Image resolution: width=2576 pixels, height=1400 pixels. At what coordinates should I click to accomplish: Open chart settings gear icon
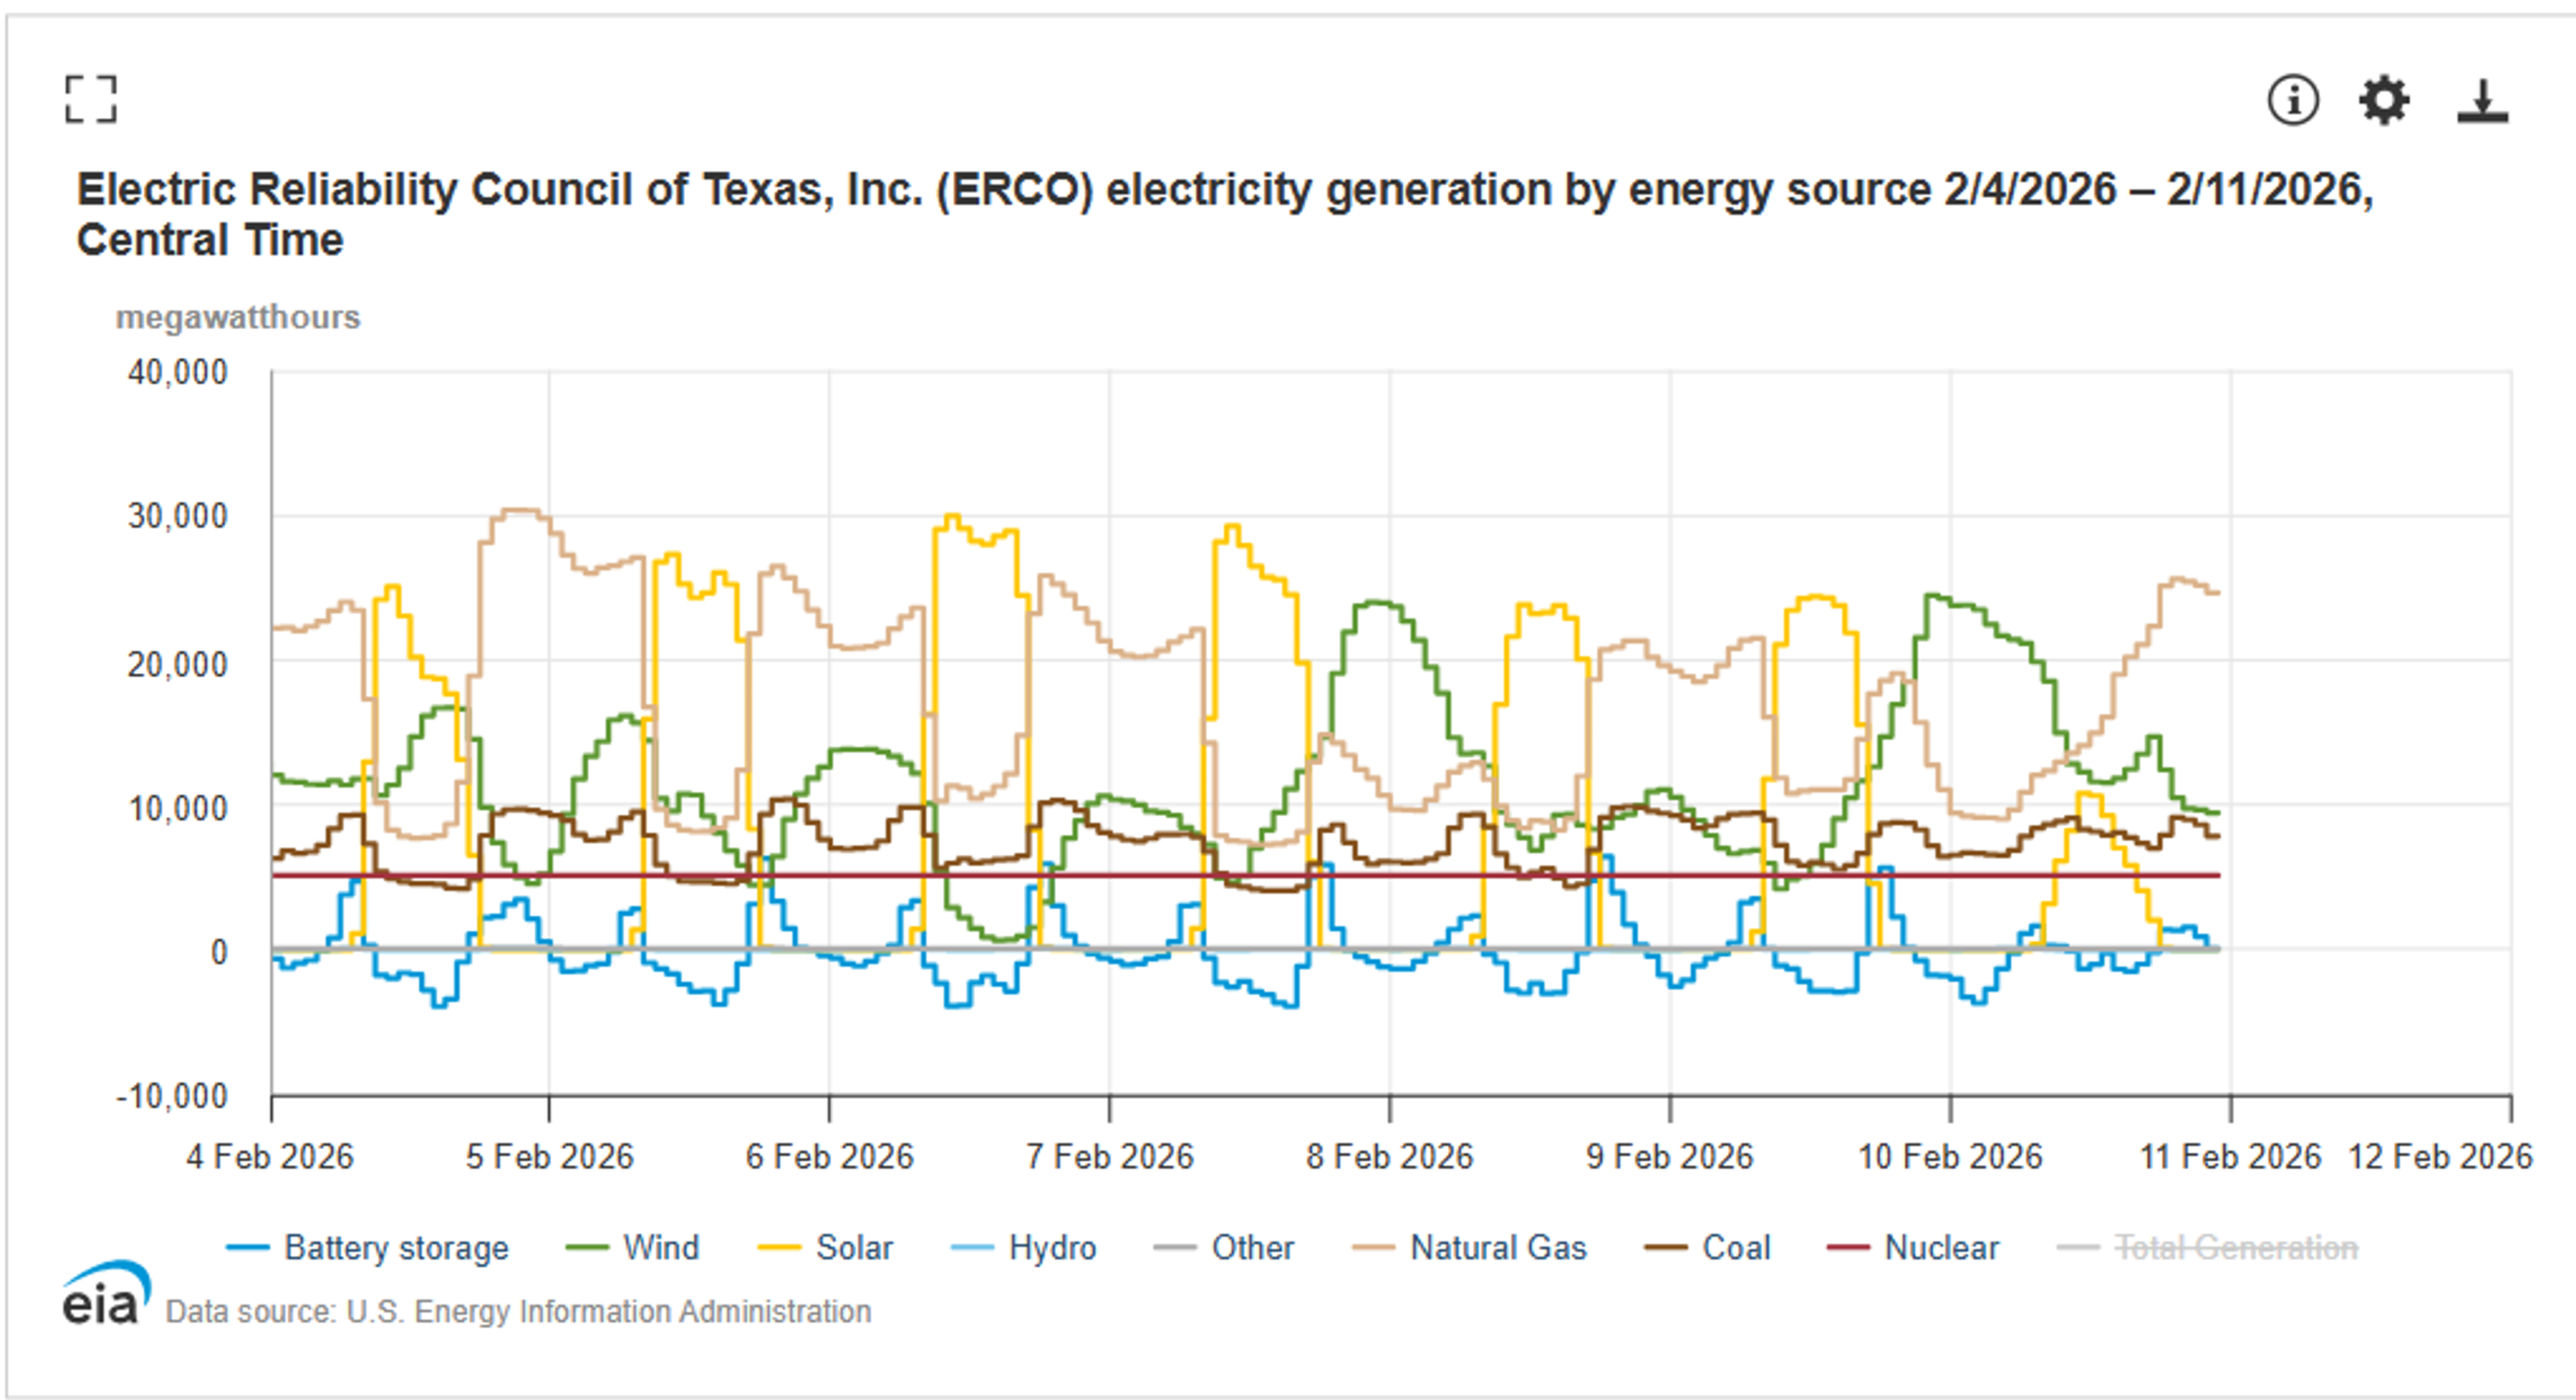coord(2384,100)
